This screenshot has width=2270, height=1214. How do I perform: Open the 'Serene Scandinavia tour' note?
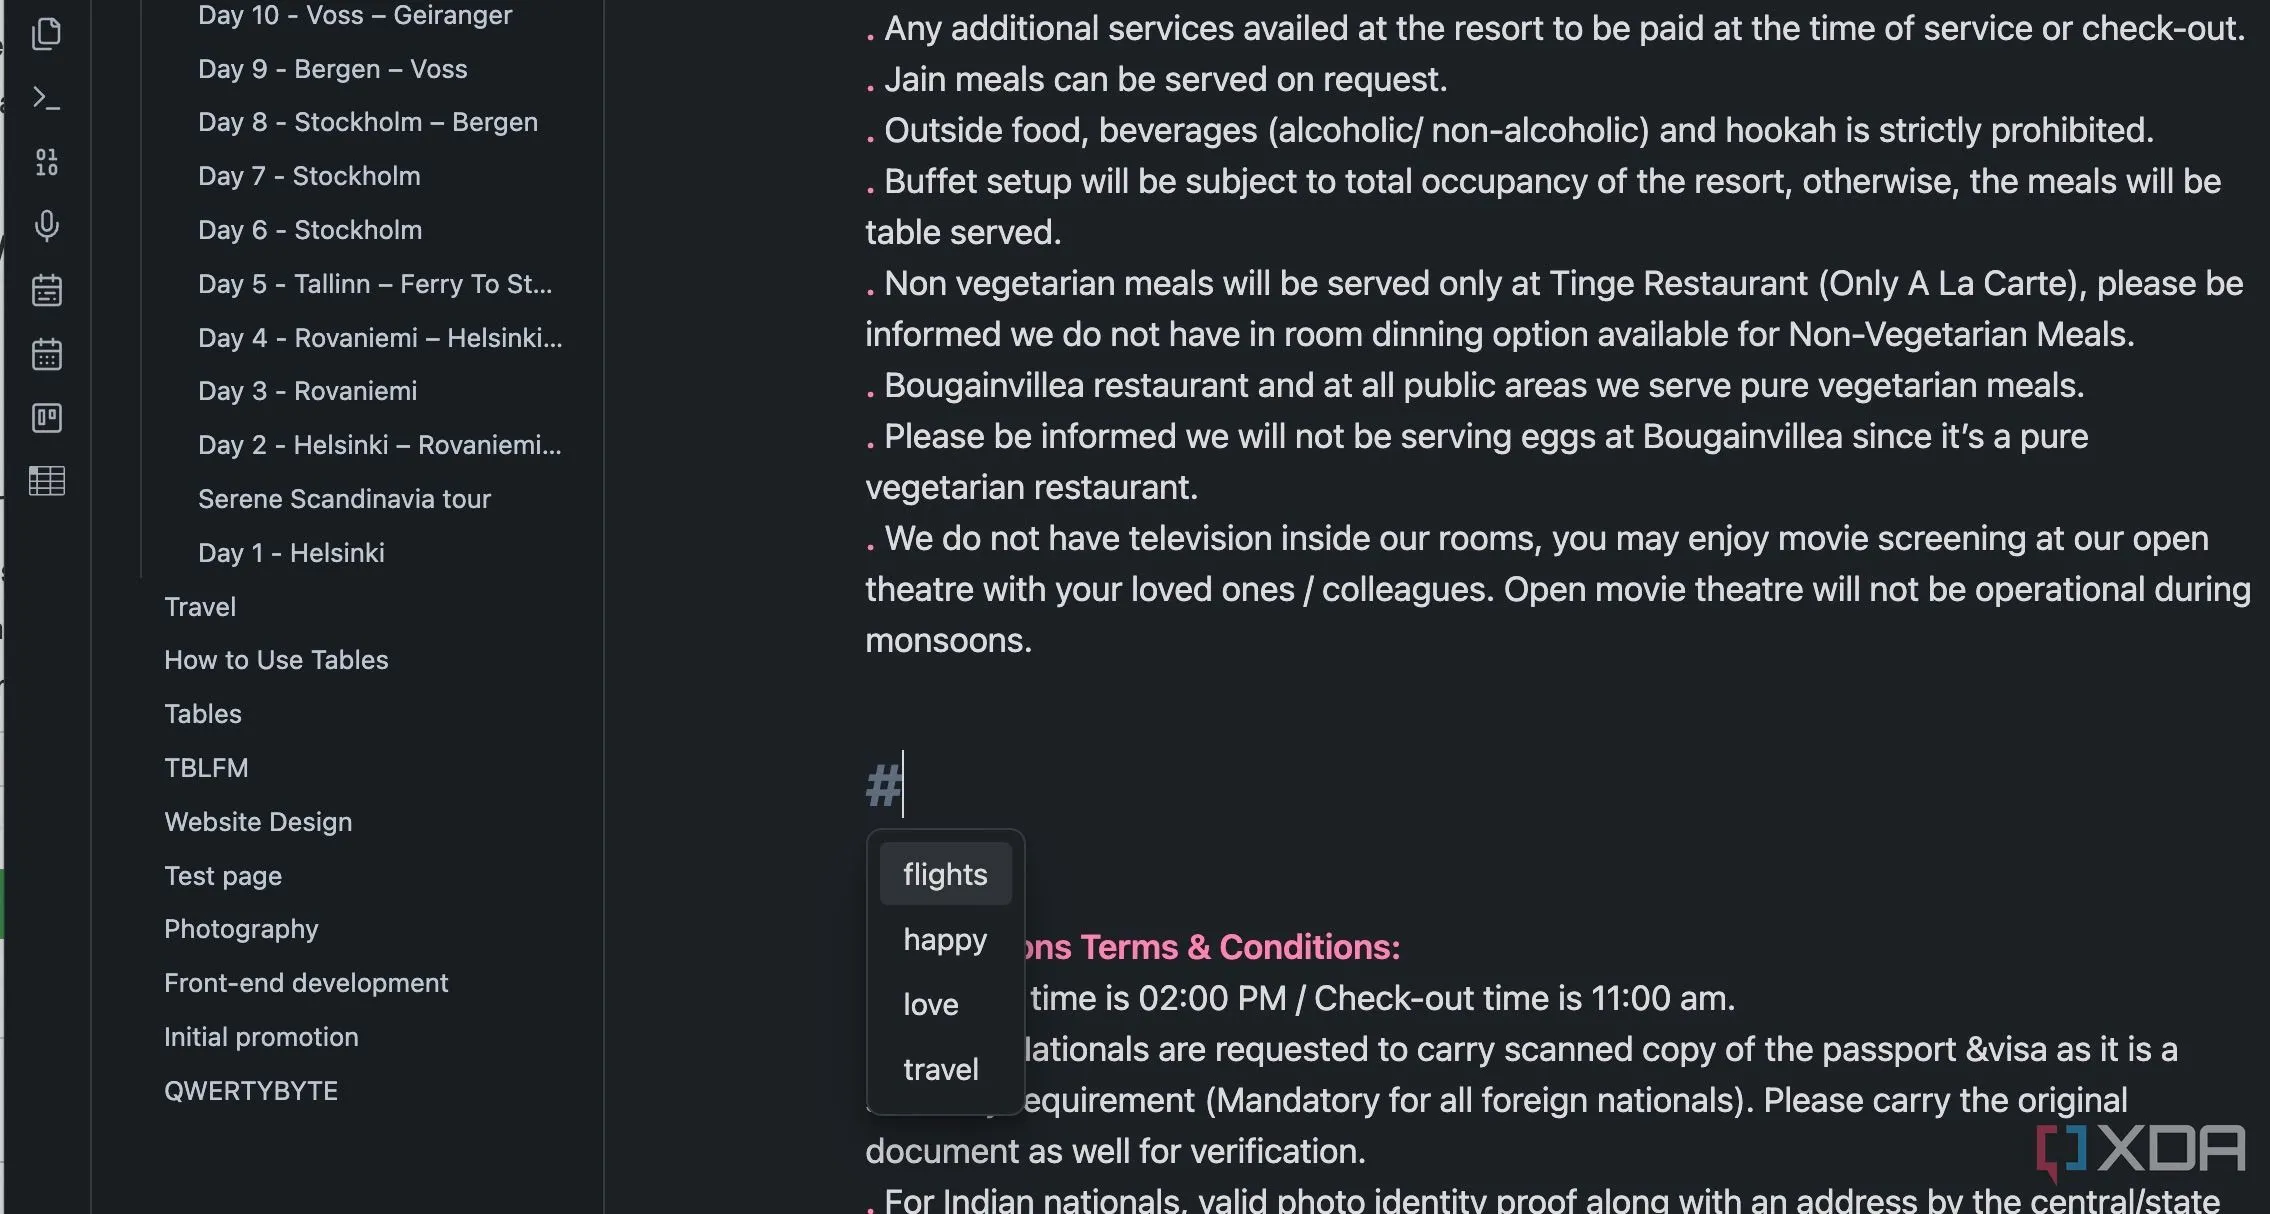[344, 499]
